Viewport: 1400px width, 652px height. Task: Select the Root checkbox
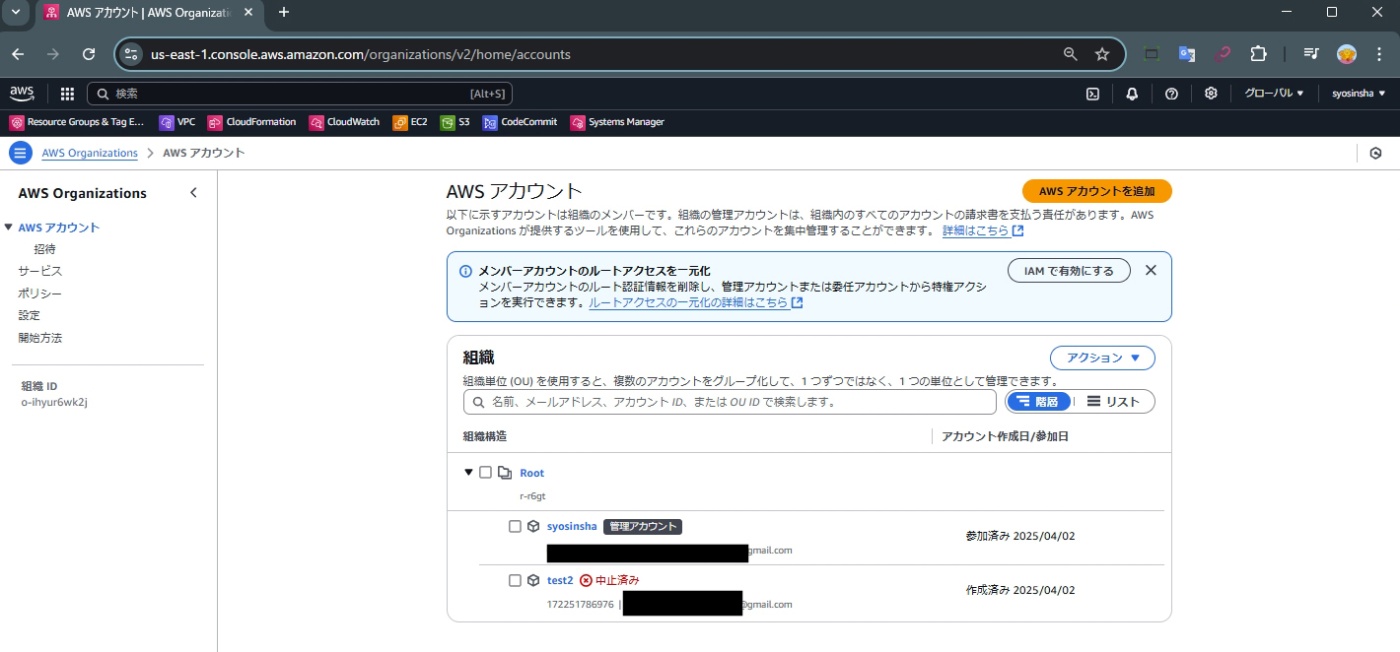click(x=485, y=472)
